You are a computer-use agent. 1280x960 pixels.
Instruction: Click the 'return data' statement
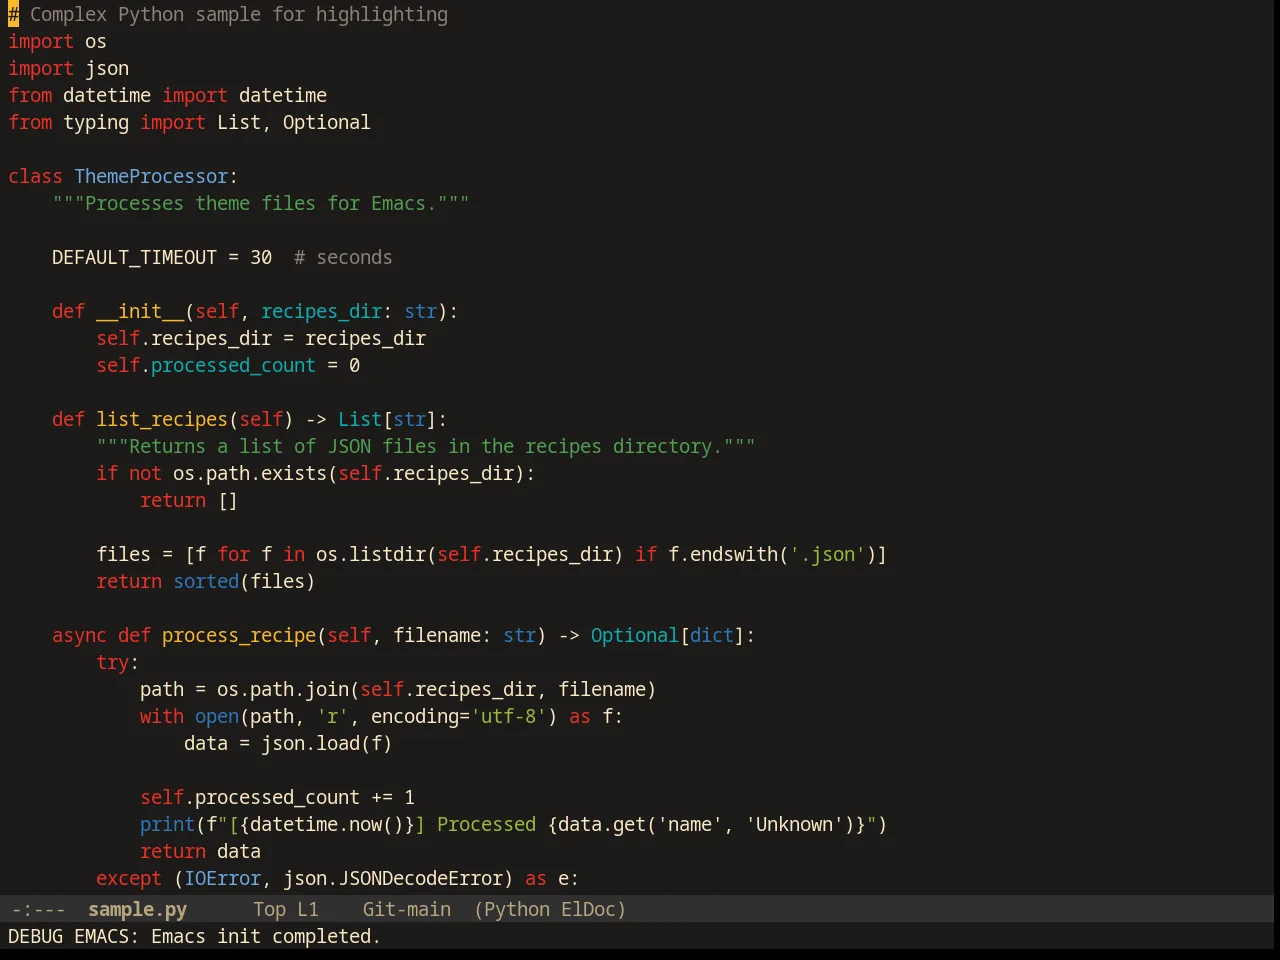[x=200, y=851]
